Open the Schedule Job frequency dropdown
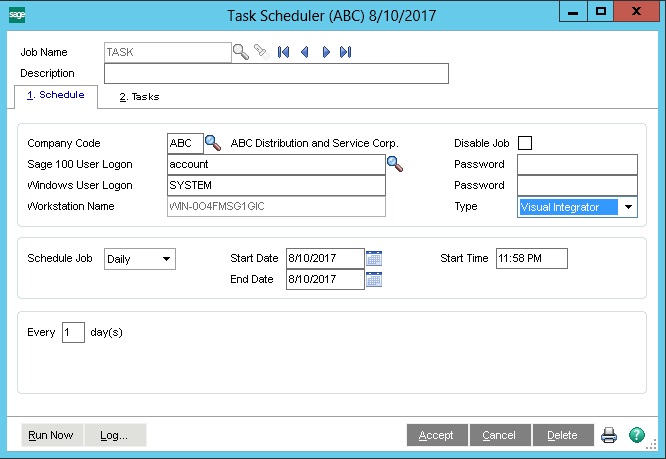666x459 pixels. pos(165,259)
